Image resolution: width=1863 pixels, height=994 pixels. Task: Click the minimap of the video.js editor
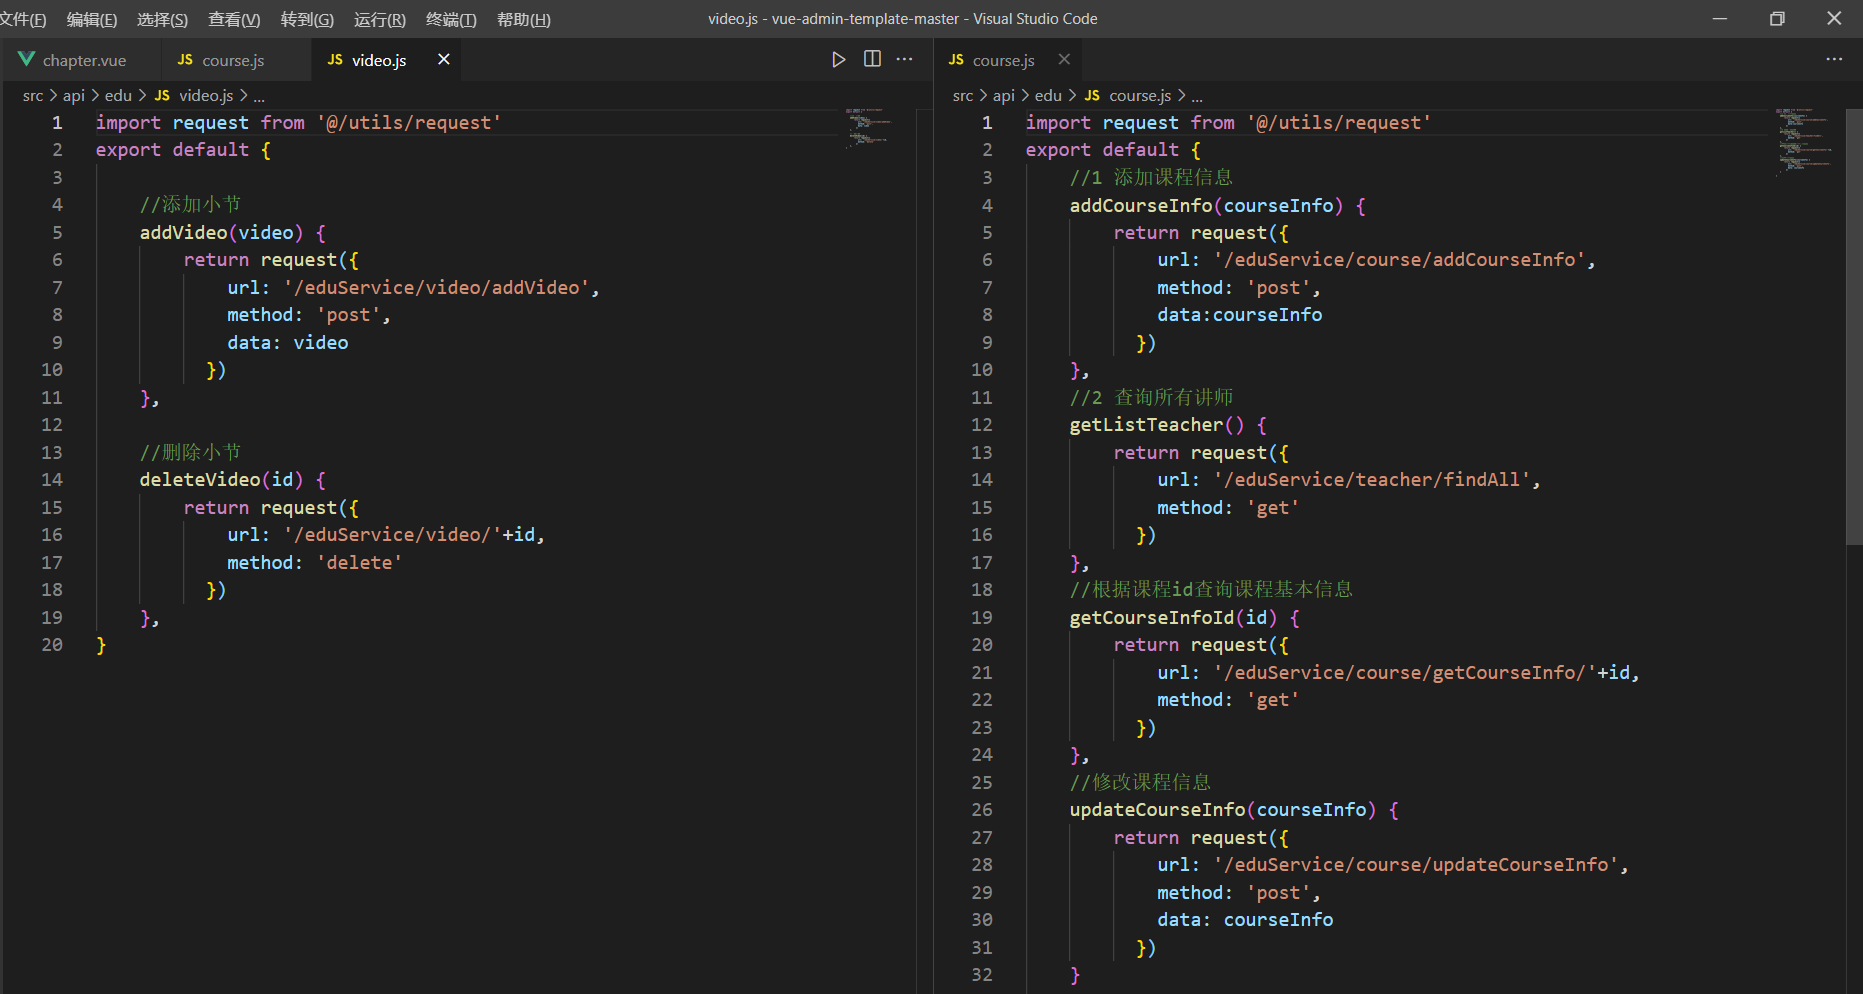(868, 128)
